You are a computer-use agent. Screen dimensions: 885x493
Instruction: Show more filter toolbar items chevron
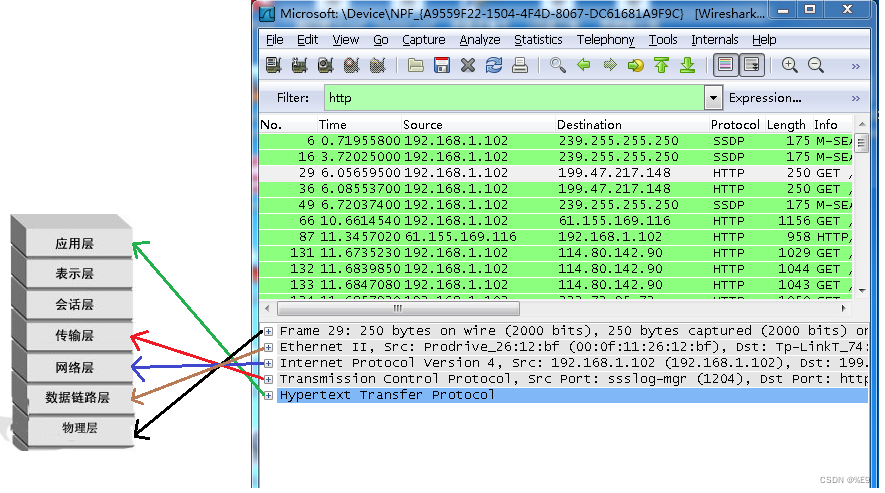point(856,99)
